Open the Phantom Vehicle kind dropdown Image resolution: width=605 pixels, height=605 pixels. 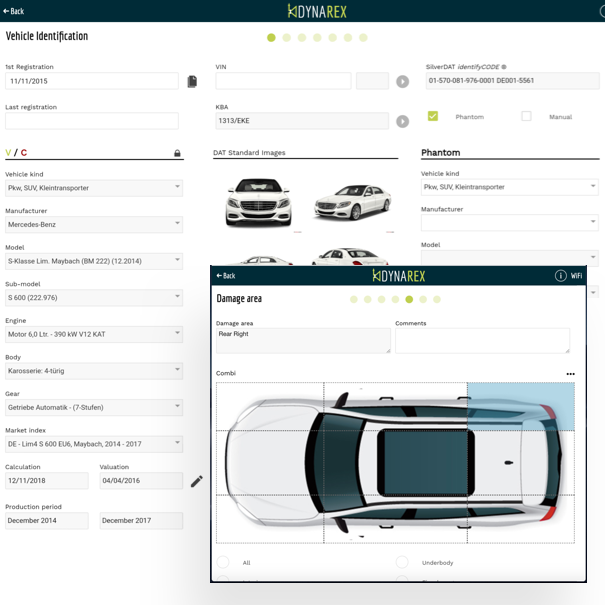510,187
